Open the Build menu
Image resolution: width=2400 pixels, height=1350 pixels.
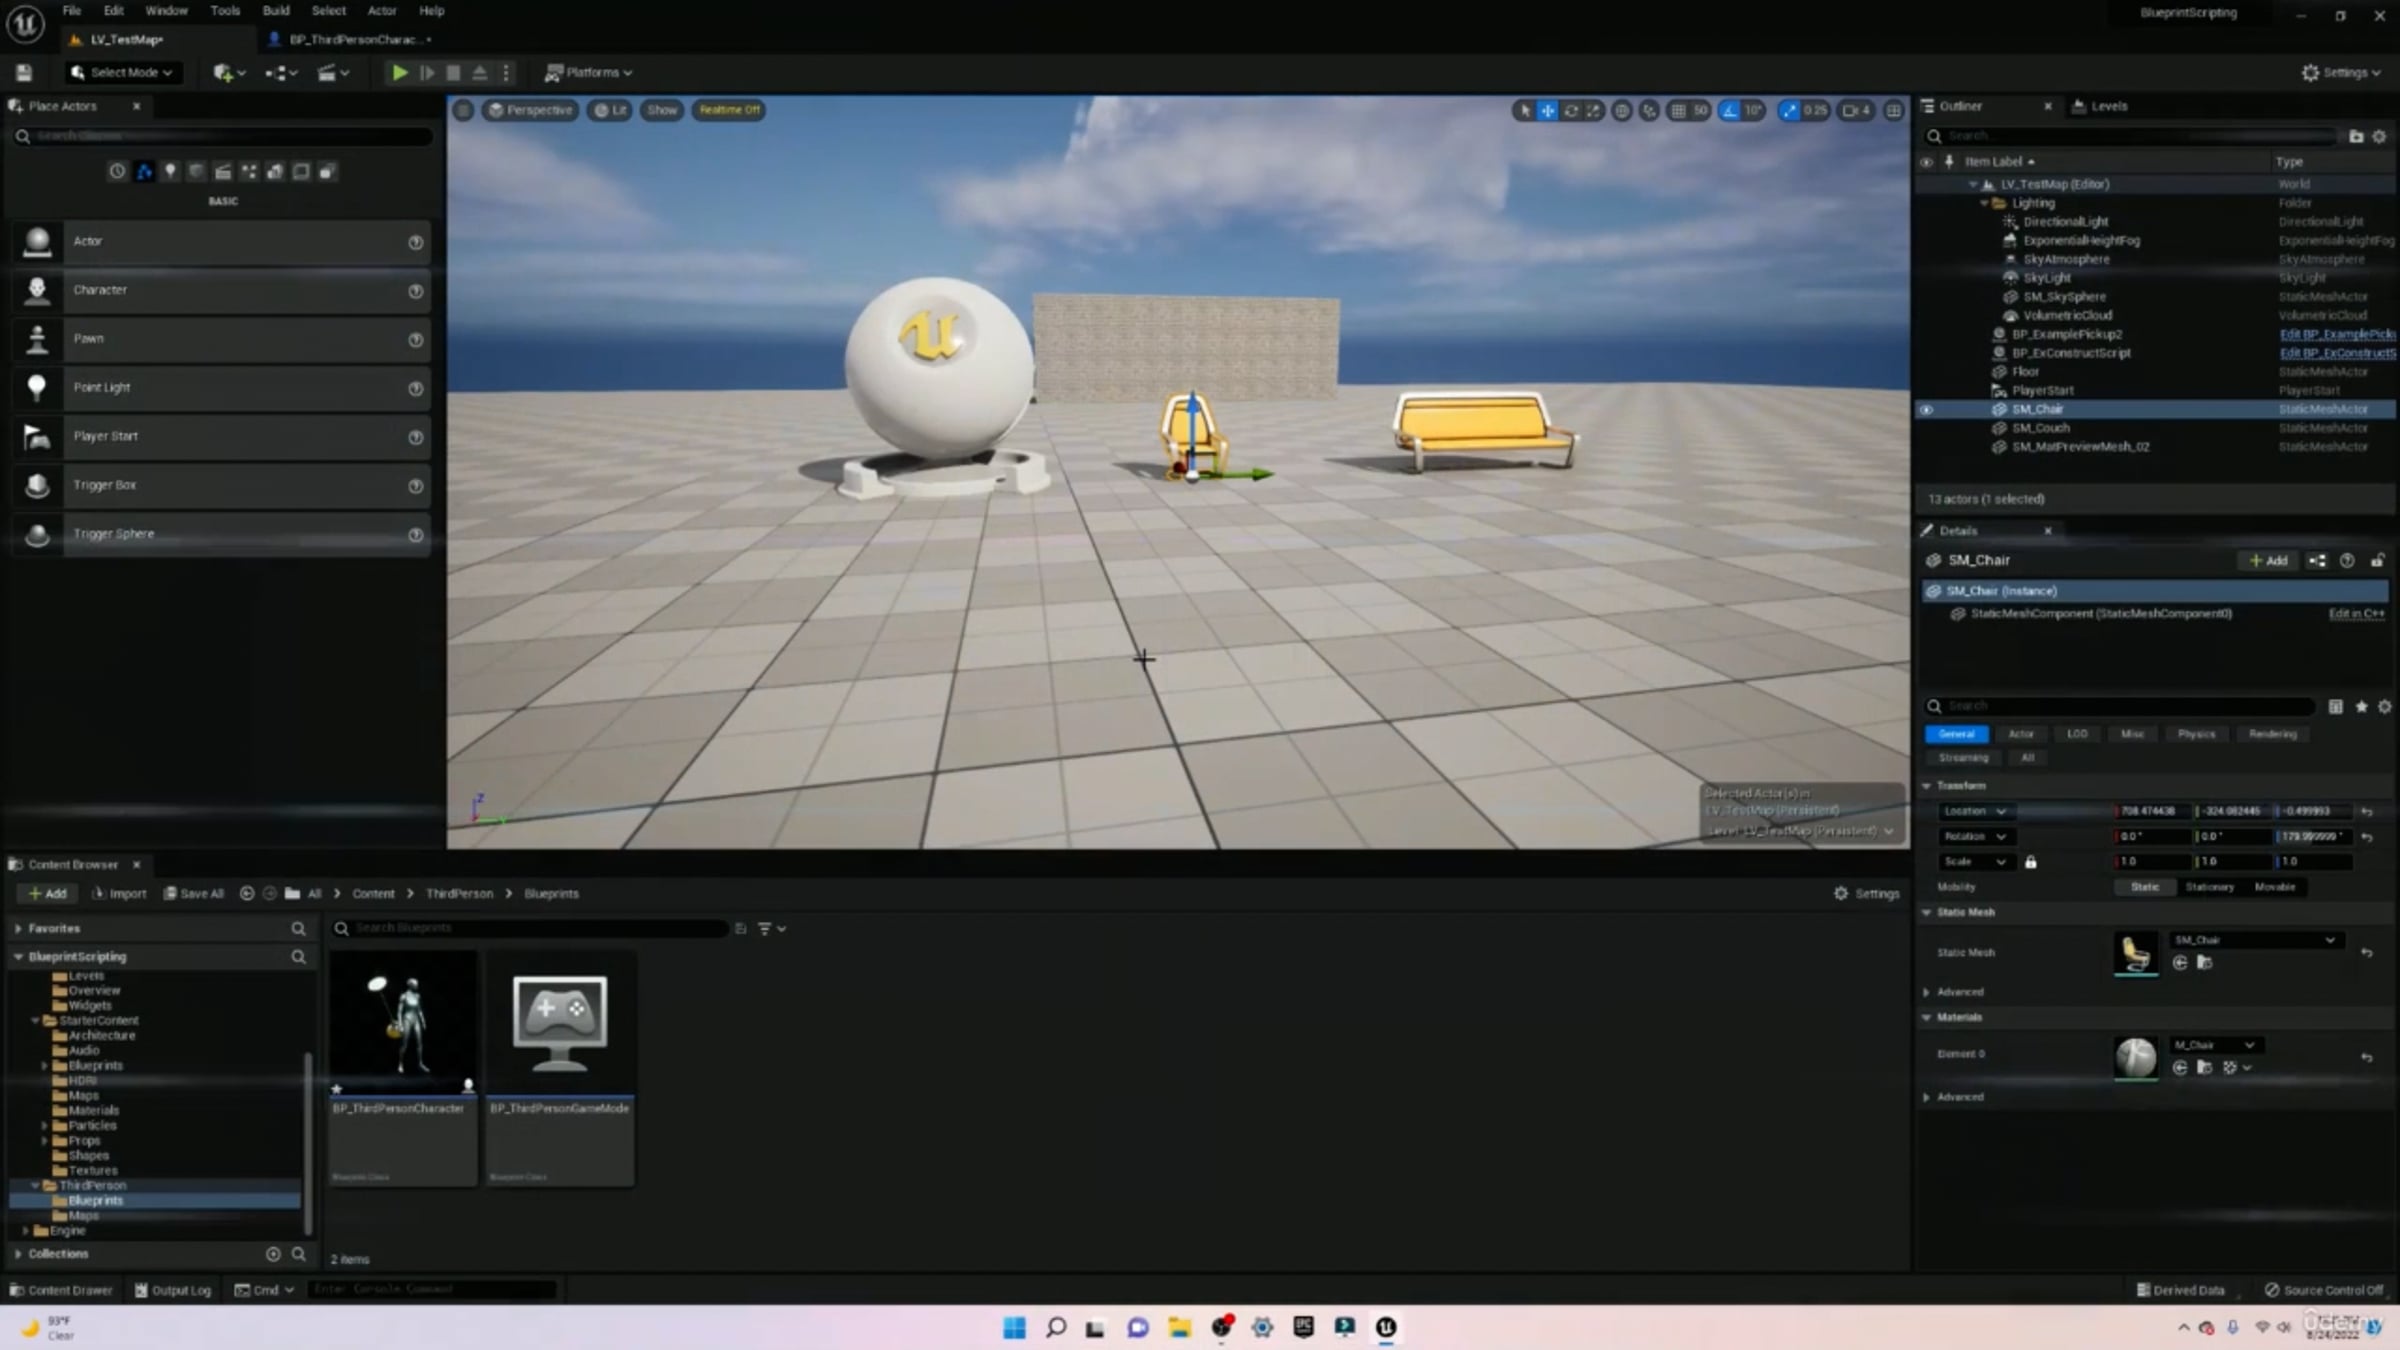tap(275, 11)
